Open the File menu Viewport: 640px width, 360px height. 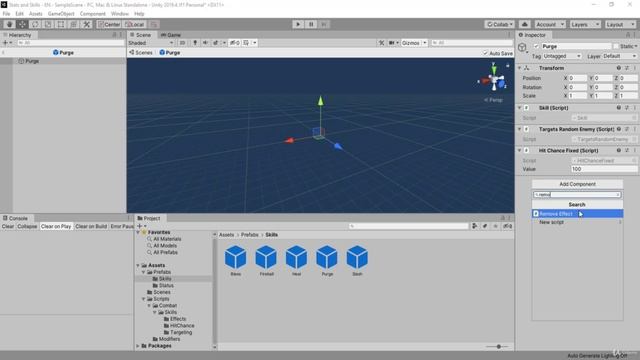point(6,14)
